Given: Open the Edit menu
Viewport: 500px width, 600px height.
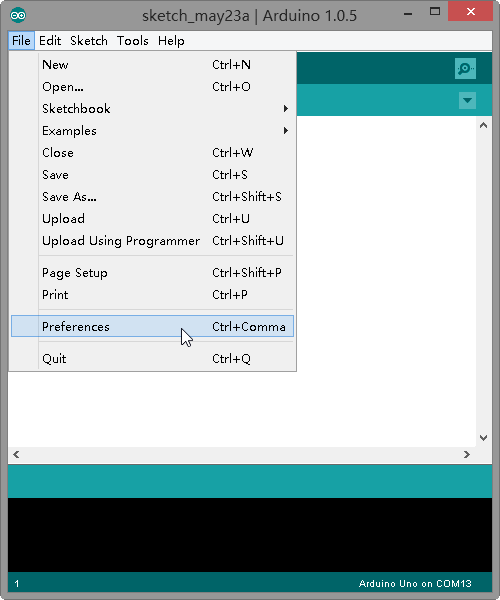Looking at the screenshot, I should (x=50, y=41).
